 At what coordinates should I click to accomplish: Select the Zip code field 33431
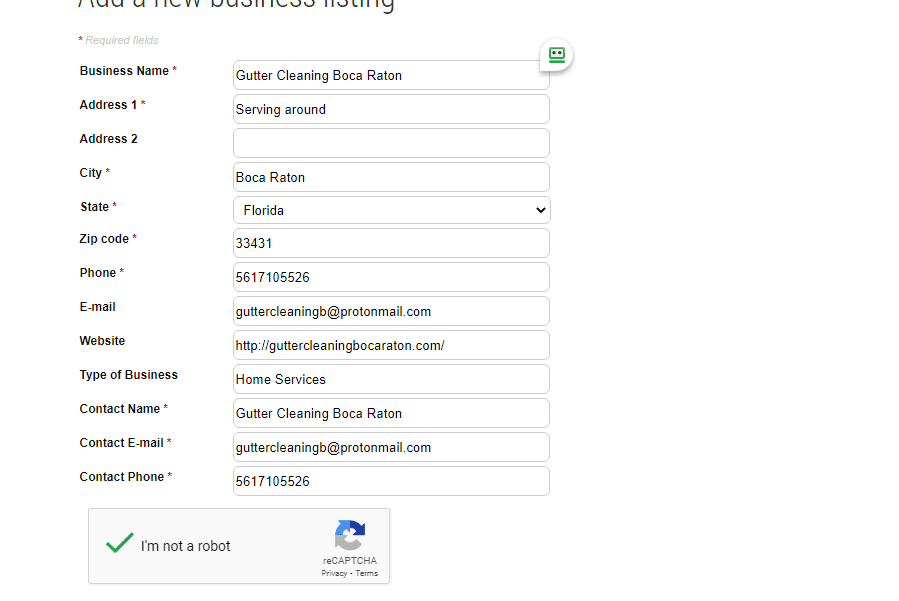coord(391,243)
